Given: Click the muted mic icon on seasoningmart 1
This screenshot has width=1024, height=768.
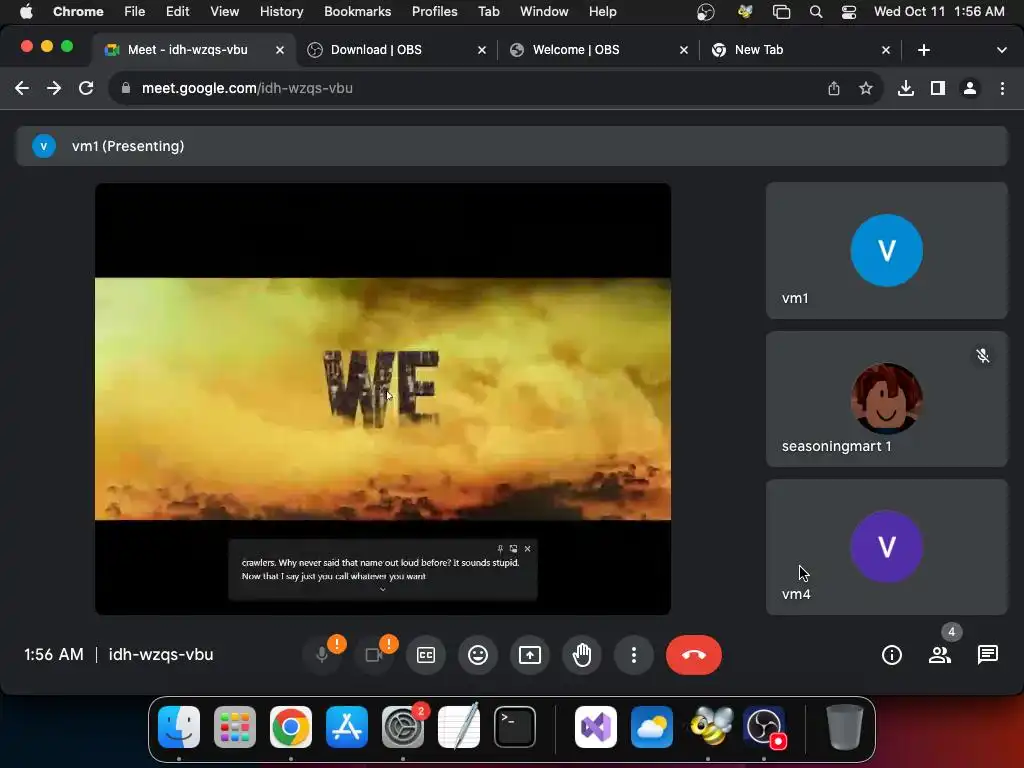Looking at the screenshot, I should tap(982, 355).
